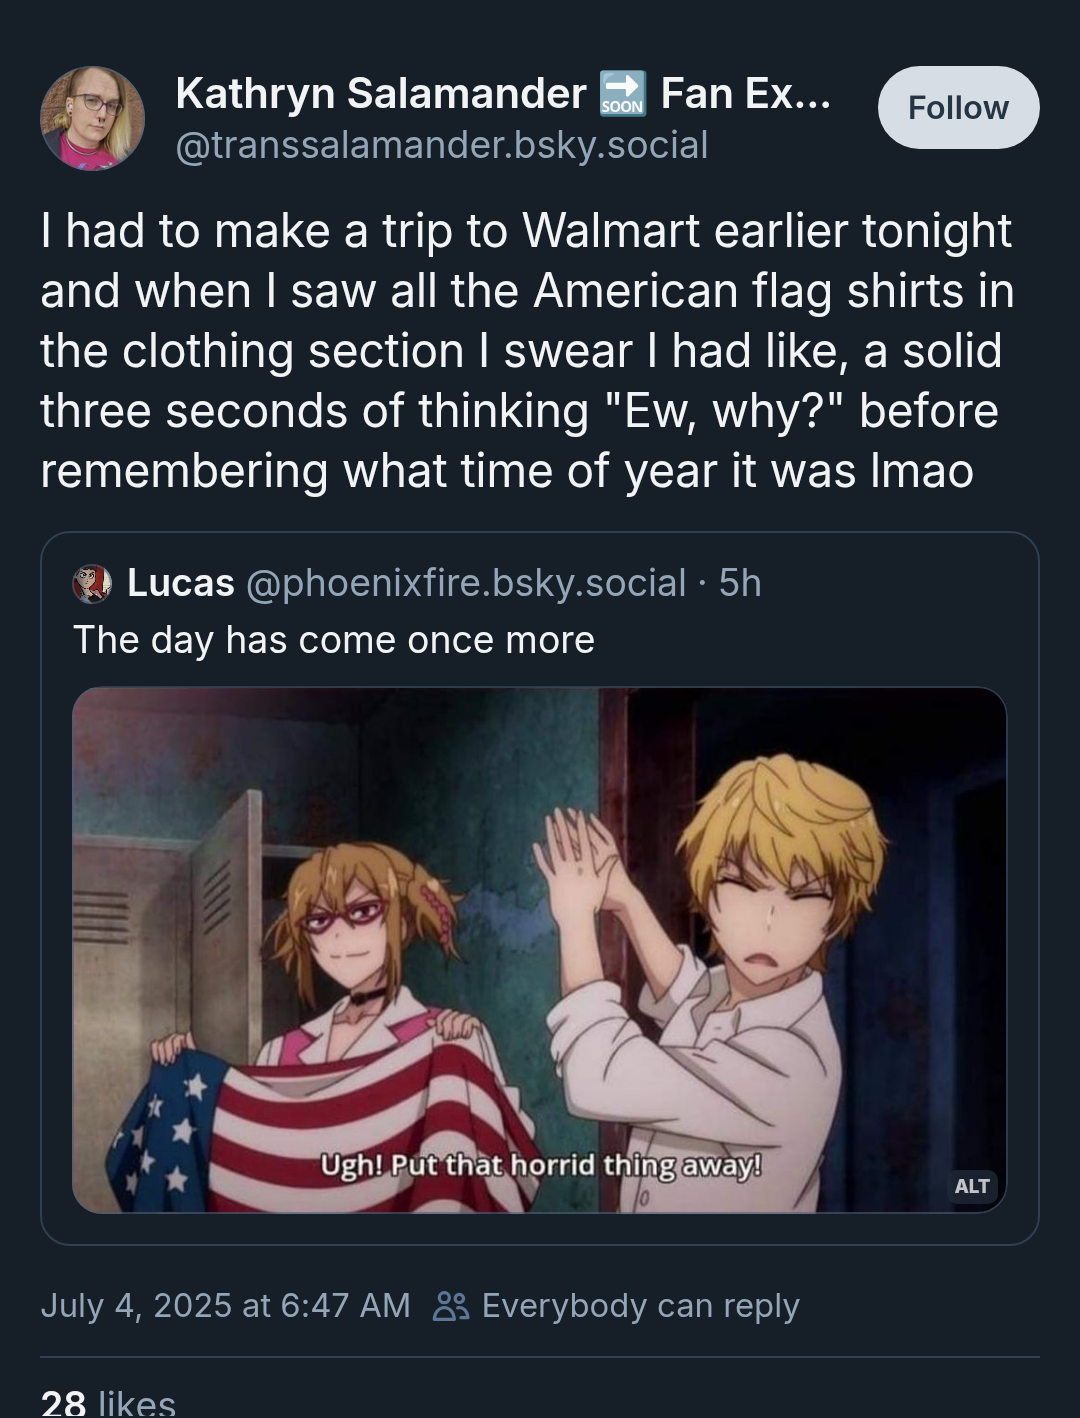Open the Lucas display name link

coord(181,583)
